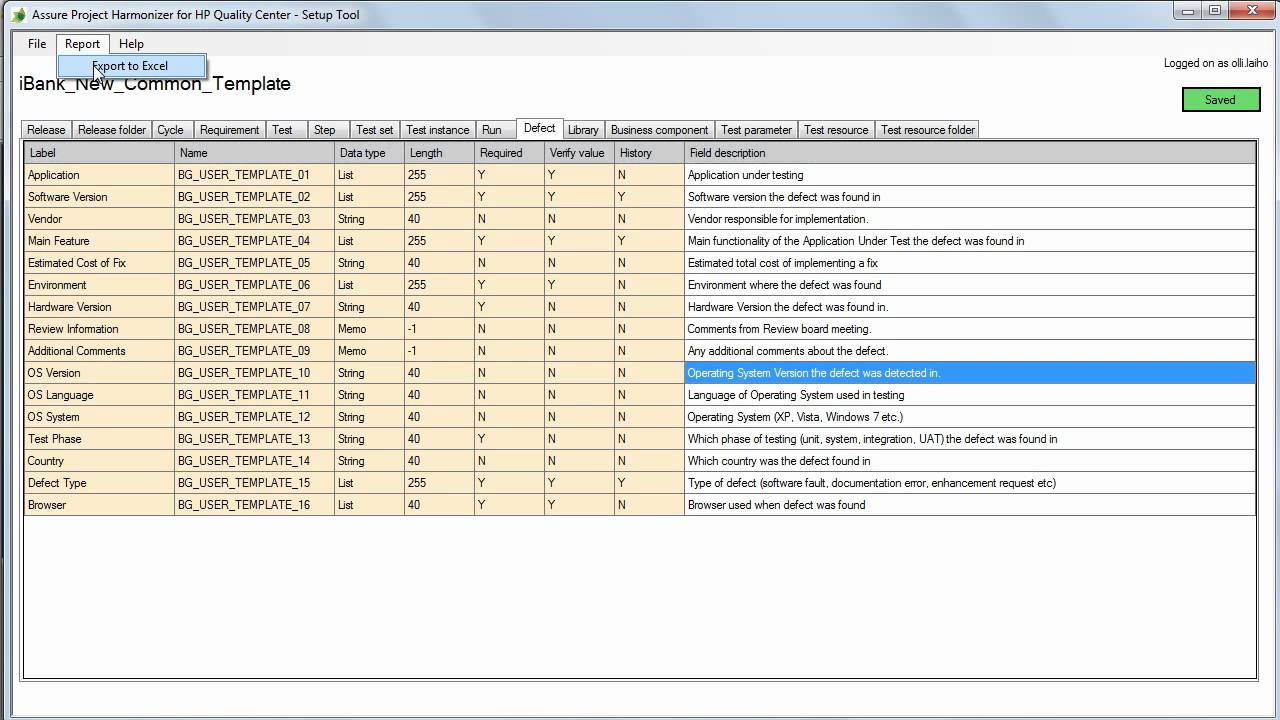Switch to the Test parameter tab
This screenshot has height=720, width=1280.
coord(757,130)
